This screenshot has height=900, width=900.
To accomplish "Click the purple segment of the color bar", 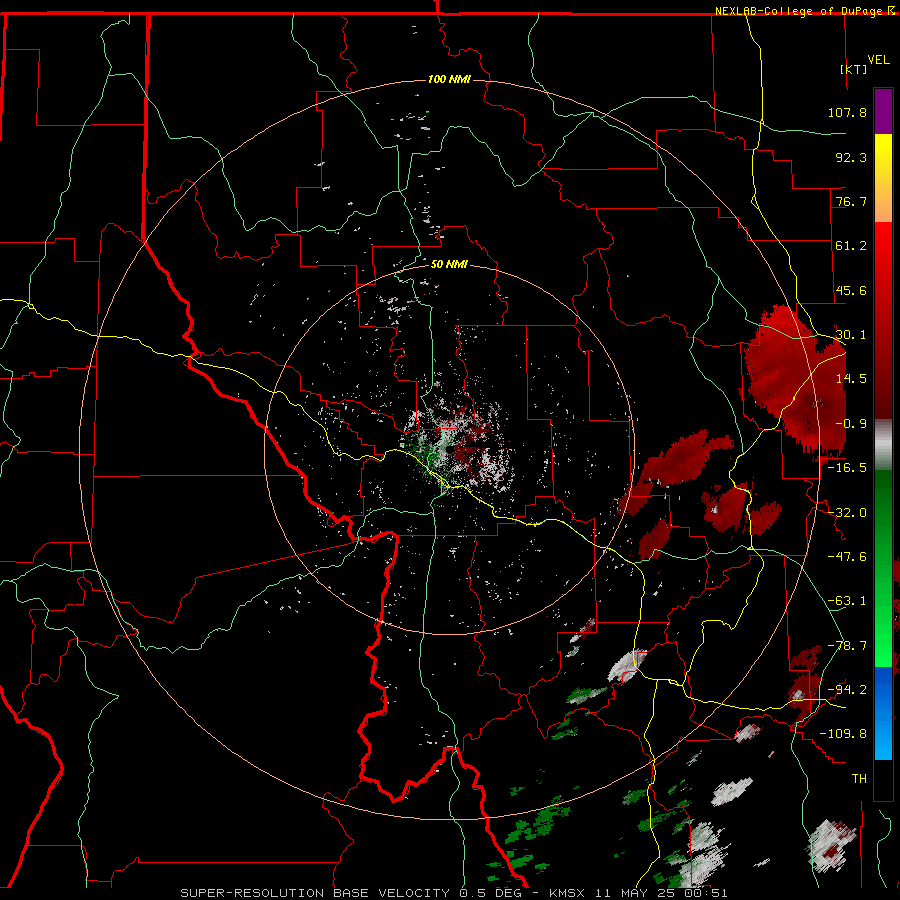I will click(x=883, y=111).
